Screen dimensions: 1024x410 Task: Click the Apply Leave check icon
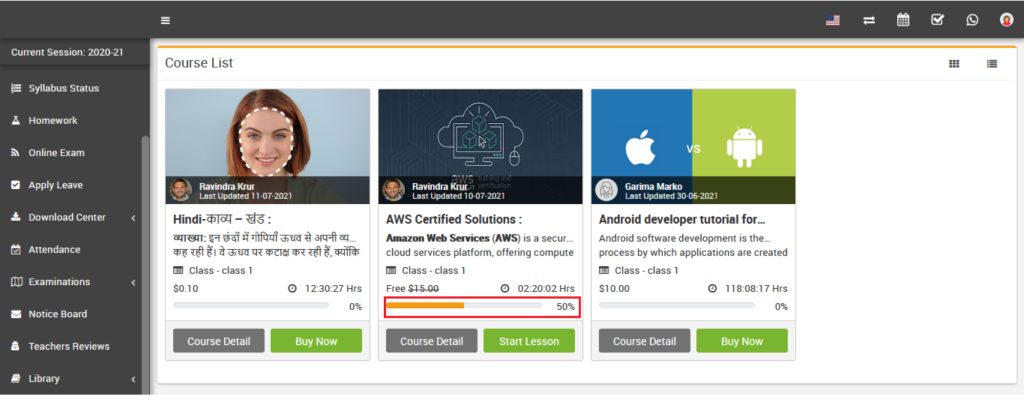coord(16,185)
